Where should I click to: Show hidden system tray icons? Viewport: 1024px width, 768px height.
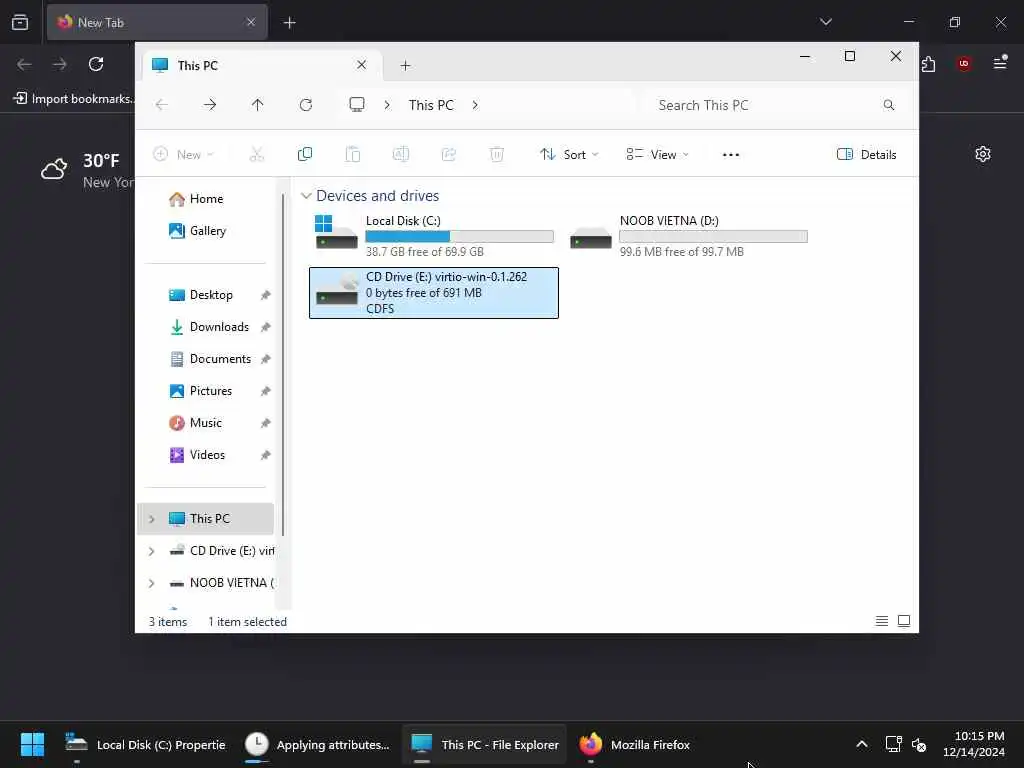click(861, 744)
